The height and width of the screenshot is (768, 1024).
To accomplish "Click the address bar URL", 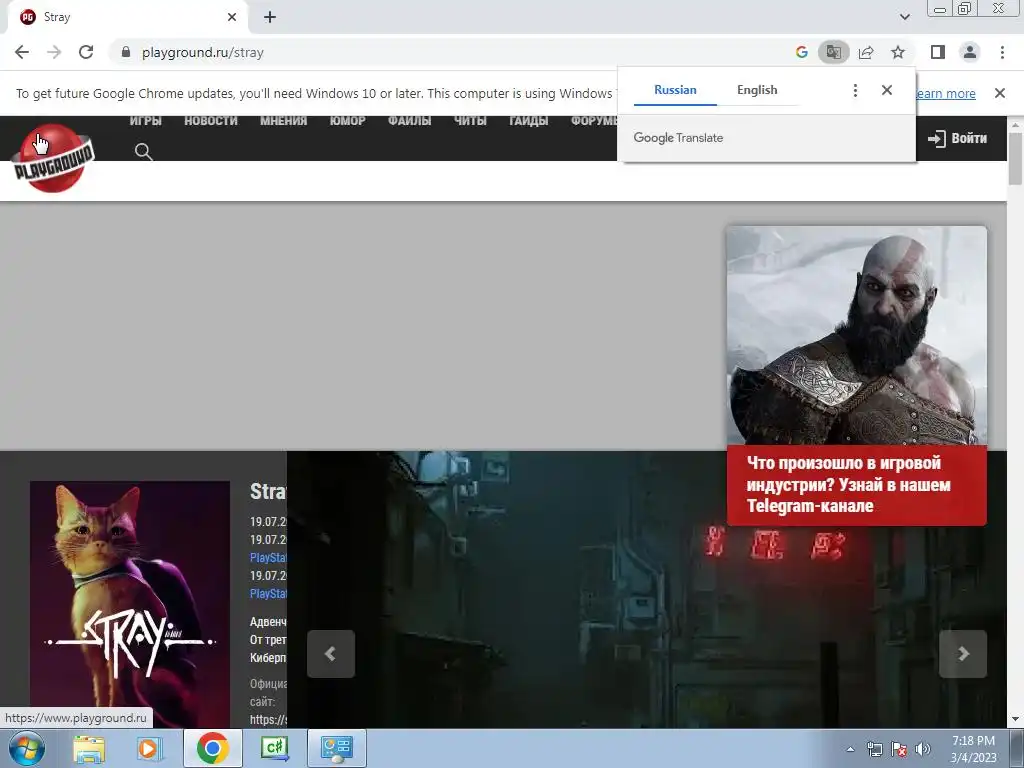I will coord(202,52).
